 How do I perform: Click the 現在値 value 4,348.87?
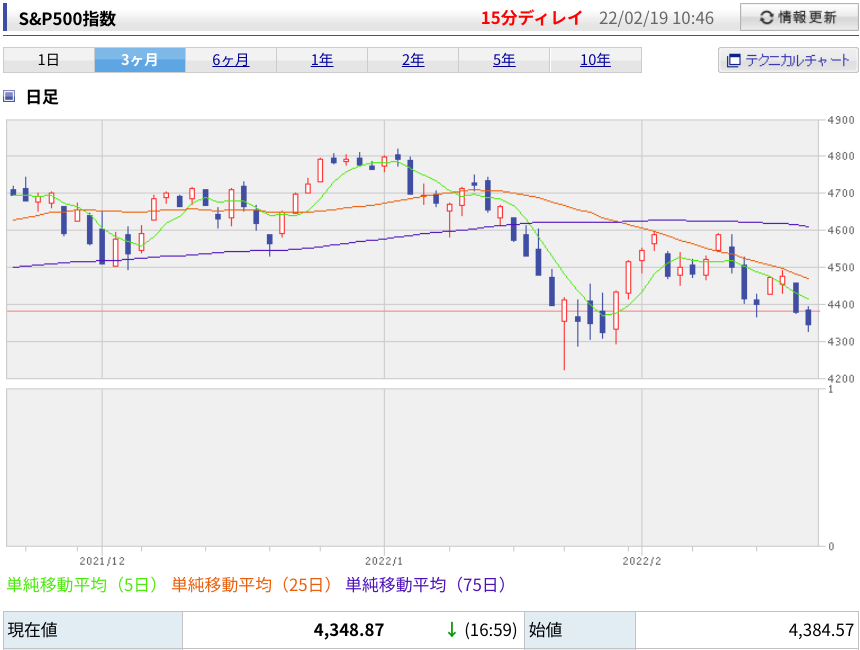pos(349,630)
